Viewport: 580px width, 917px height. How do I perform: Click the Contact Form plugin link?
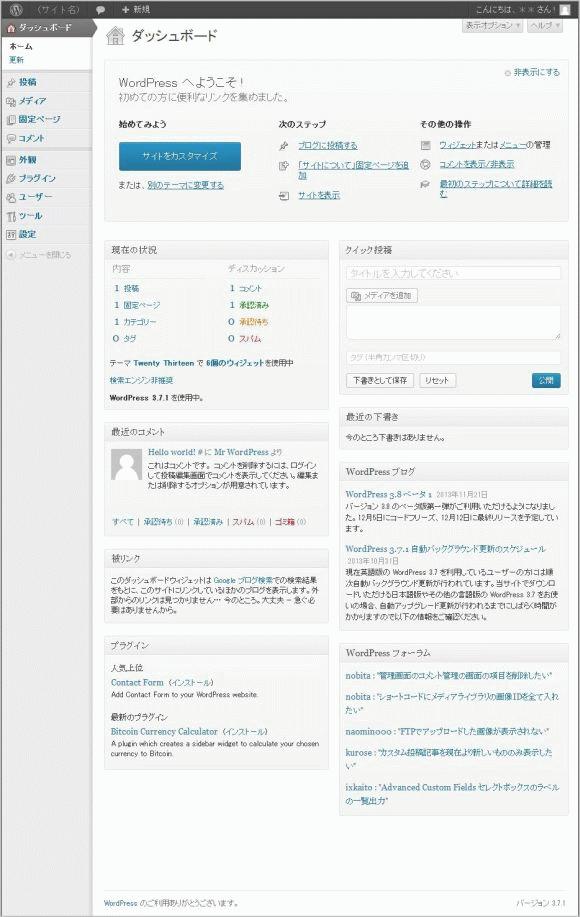pos(137,682)
